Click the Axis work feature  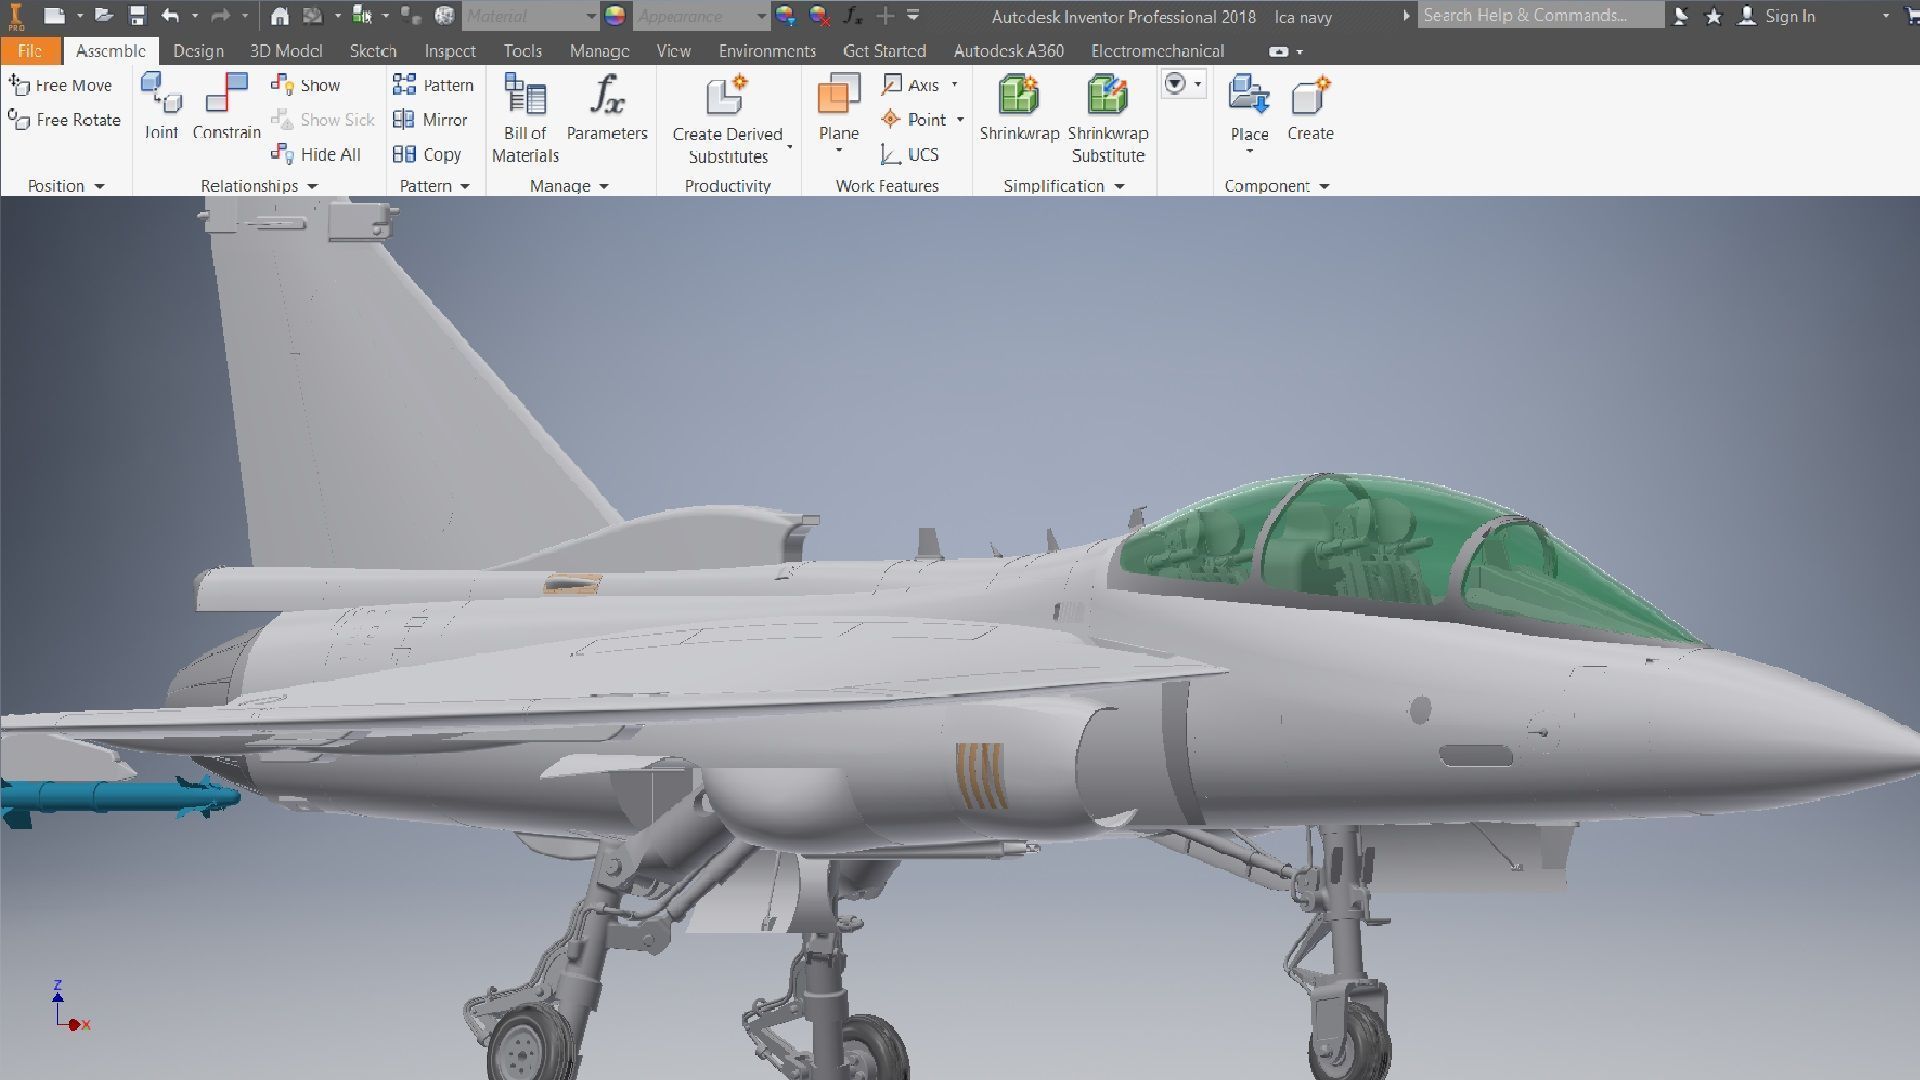(910, 85)
